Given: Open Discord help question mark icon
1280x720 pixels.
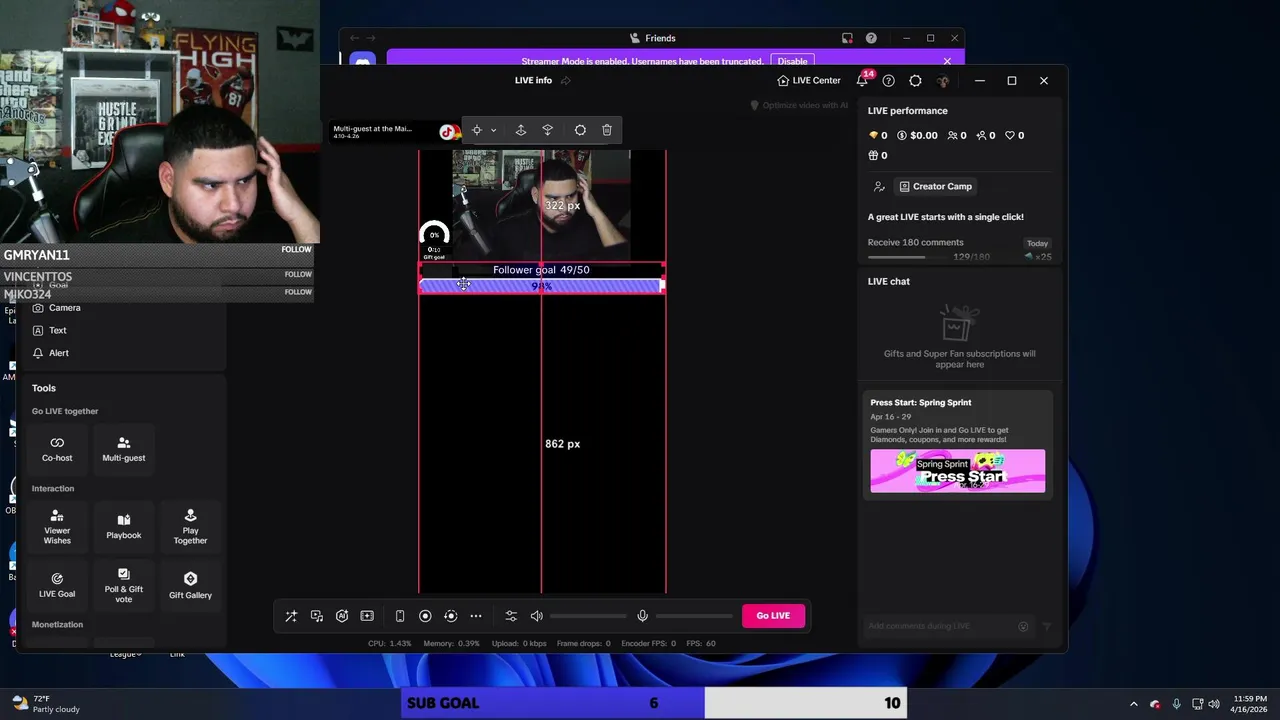Looking at the screenshot, I should (871, 38).
